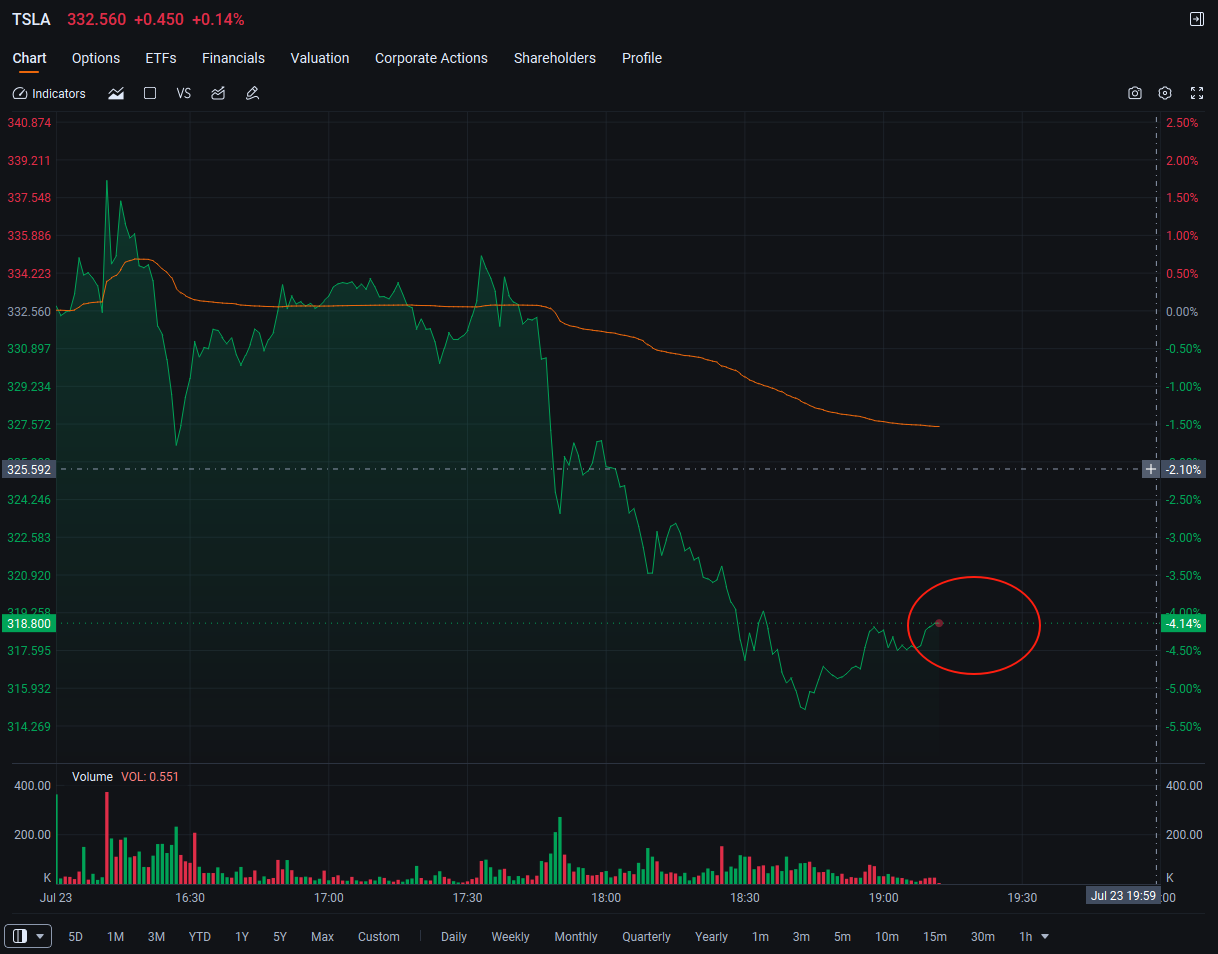Choose the Custom time range
Screen dimensions: 1218x954
pyautogui.click(x=379, y=937)
